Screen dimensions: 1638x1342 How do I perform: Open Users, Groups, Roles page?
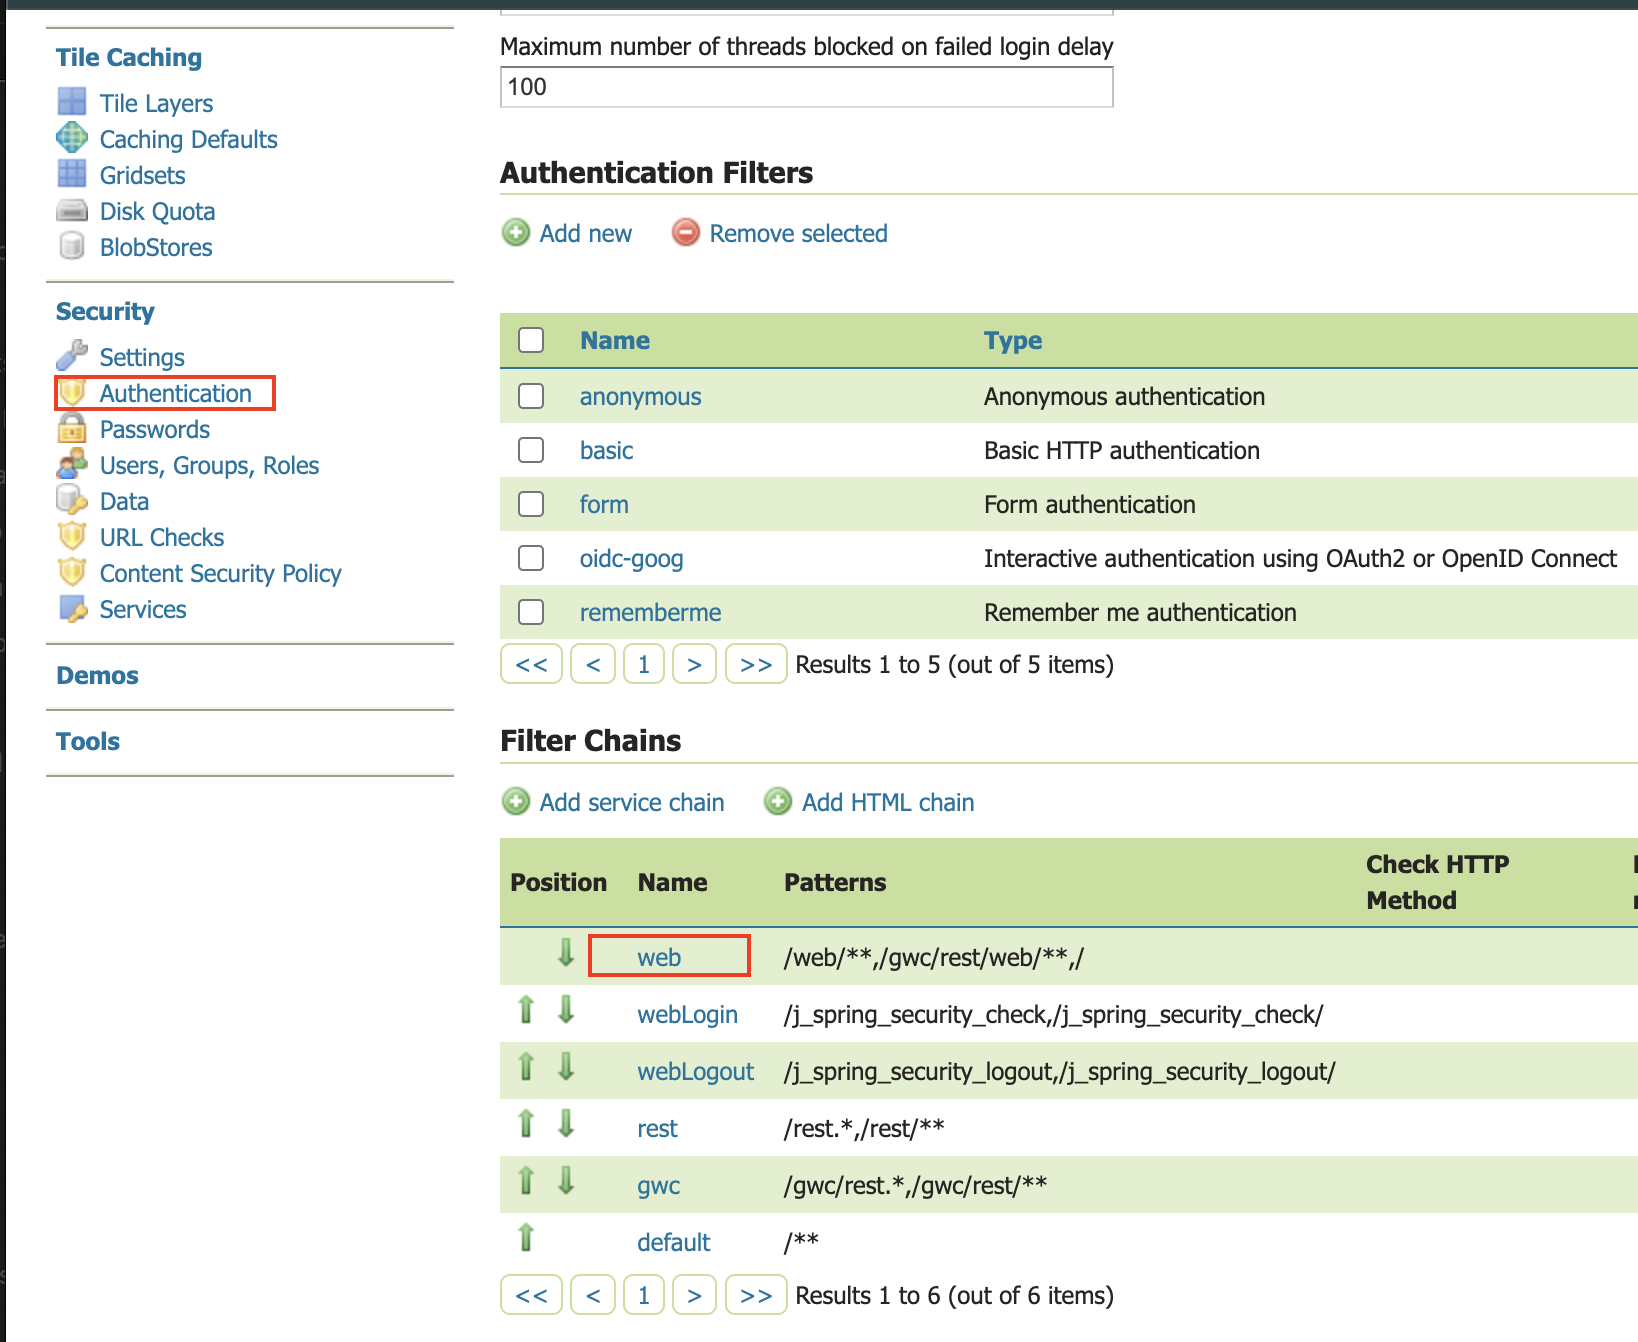209,466
